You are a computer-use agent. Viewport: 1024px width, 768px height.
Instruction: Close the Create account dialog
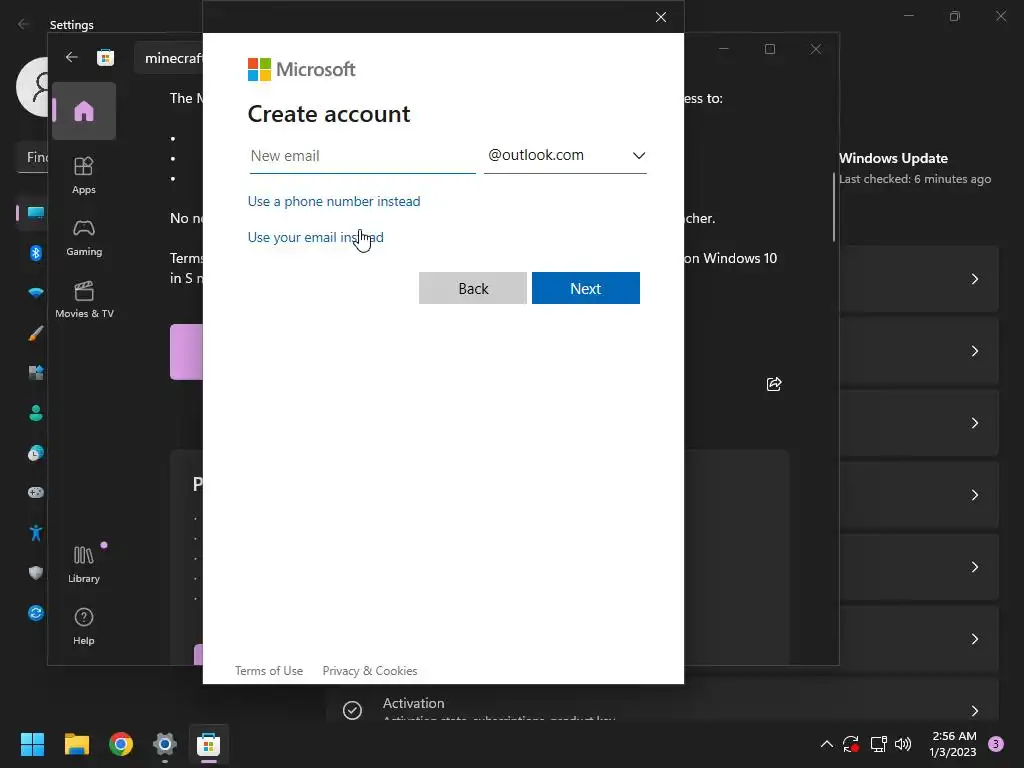[x=661, y=17]
